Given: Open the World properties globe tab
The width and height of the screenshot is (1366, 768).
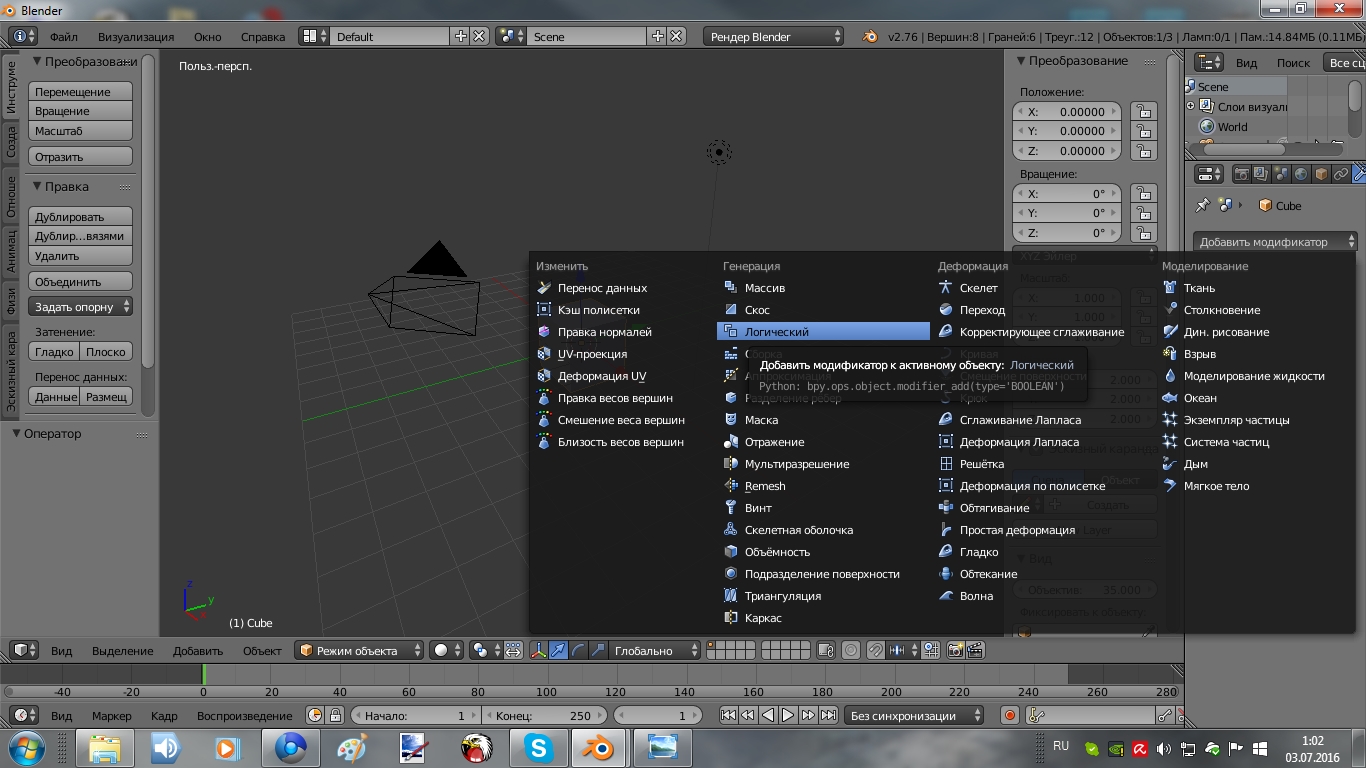Looking at the screenshot, I should tap(1301, 174).
